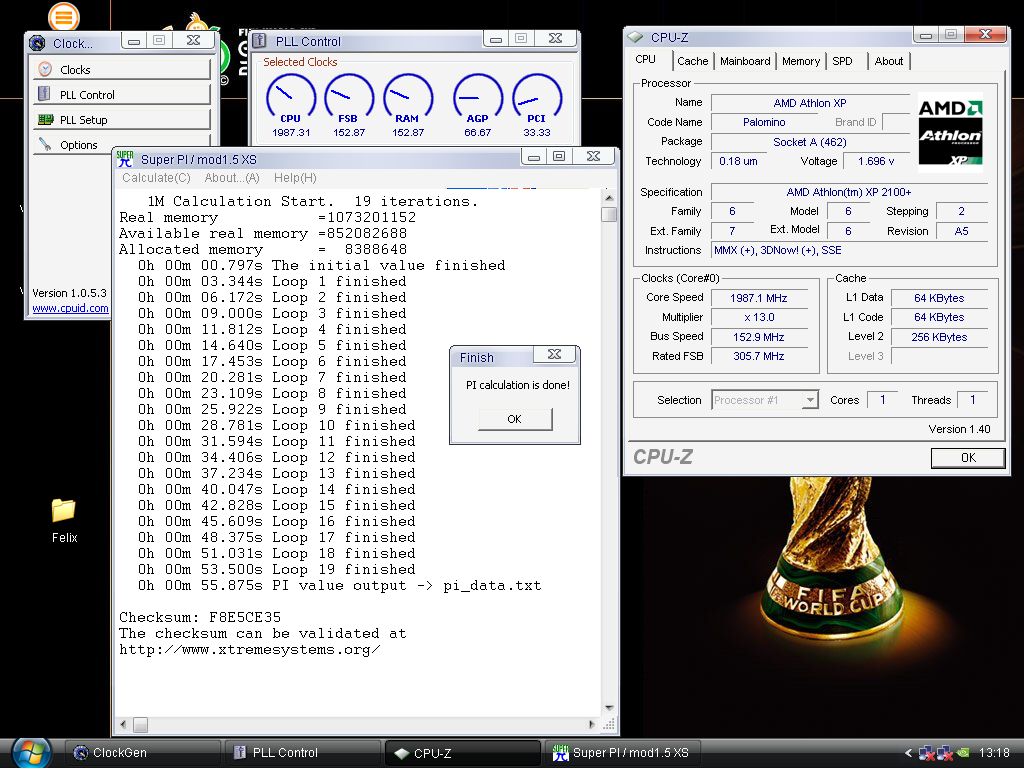
Task: Switch to CPU-Z in the taskbar
Action: point(462,753)
